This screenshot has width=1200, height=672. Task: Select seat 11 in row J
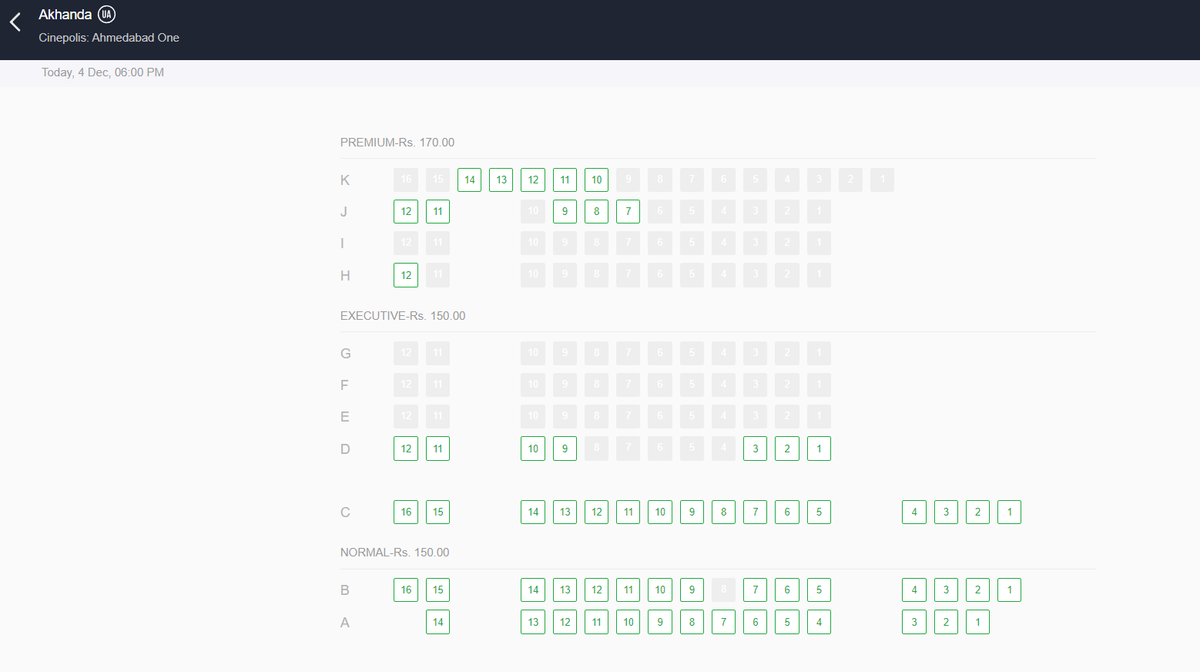tap(438, 211)
